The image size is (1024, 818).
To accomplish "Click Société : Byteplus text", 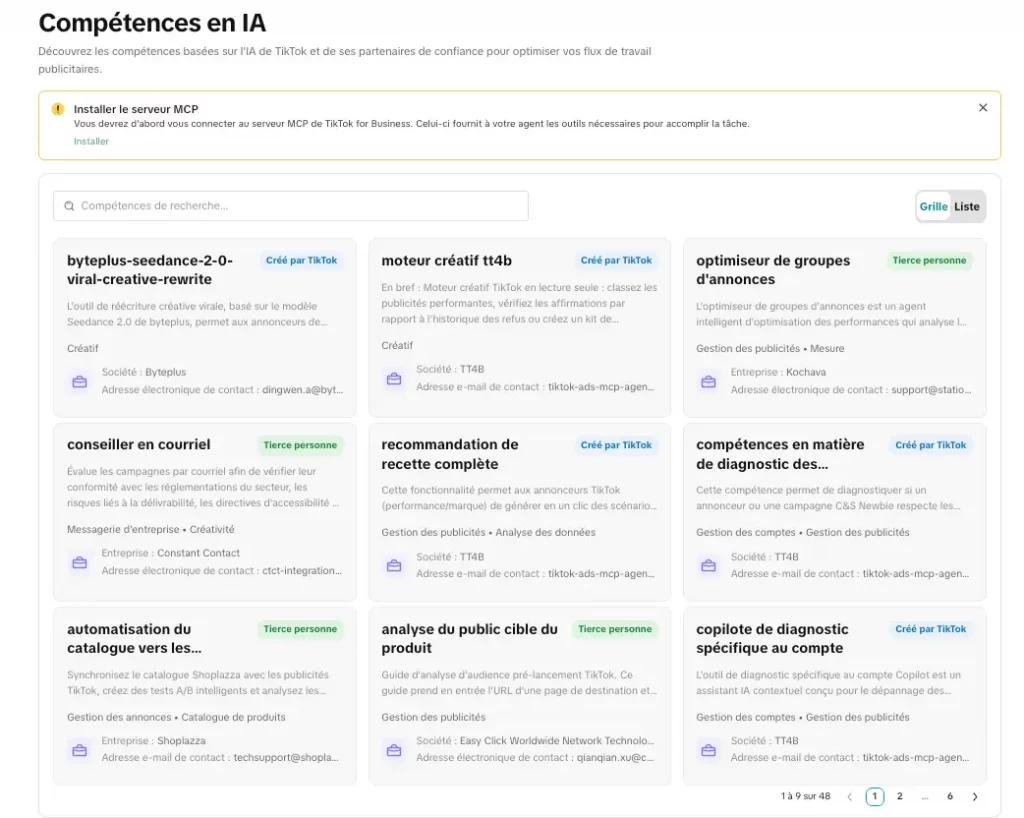I will pos(144,372).
